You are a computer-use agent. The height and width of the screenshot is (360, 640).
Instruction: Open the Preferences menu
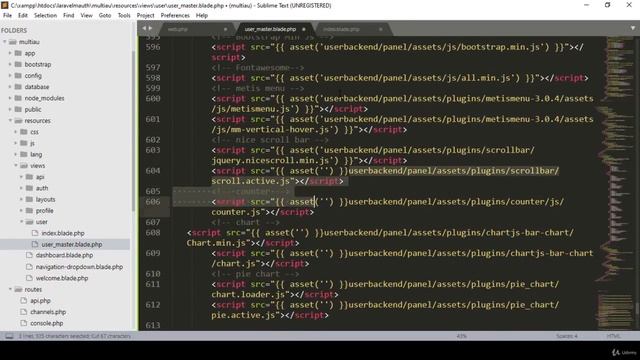point(175,16)
